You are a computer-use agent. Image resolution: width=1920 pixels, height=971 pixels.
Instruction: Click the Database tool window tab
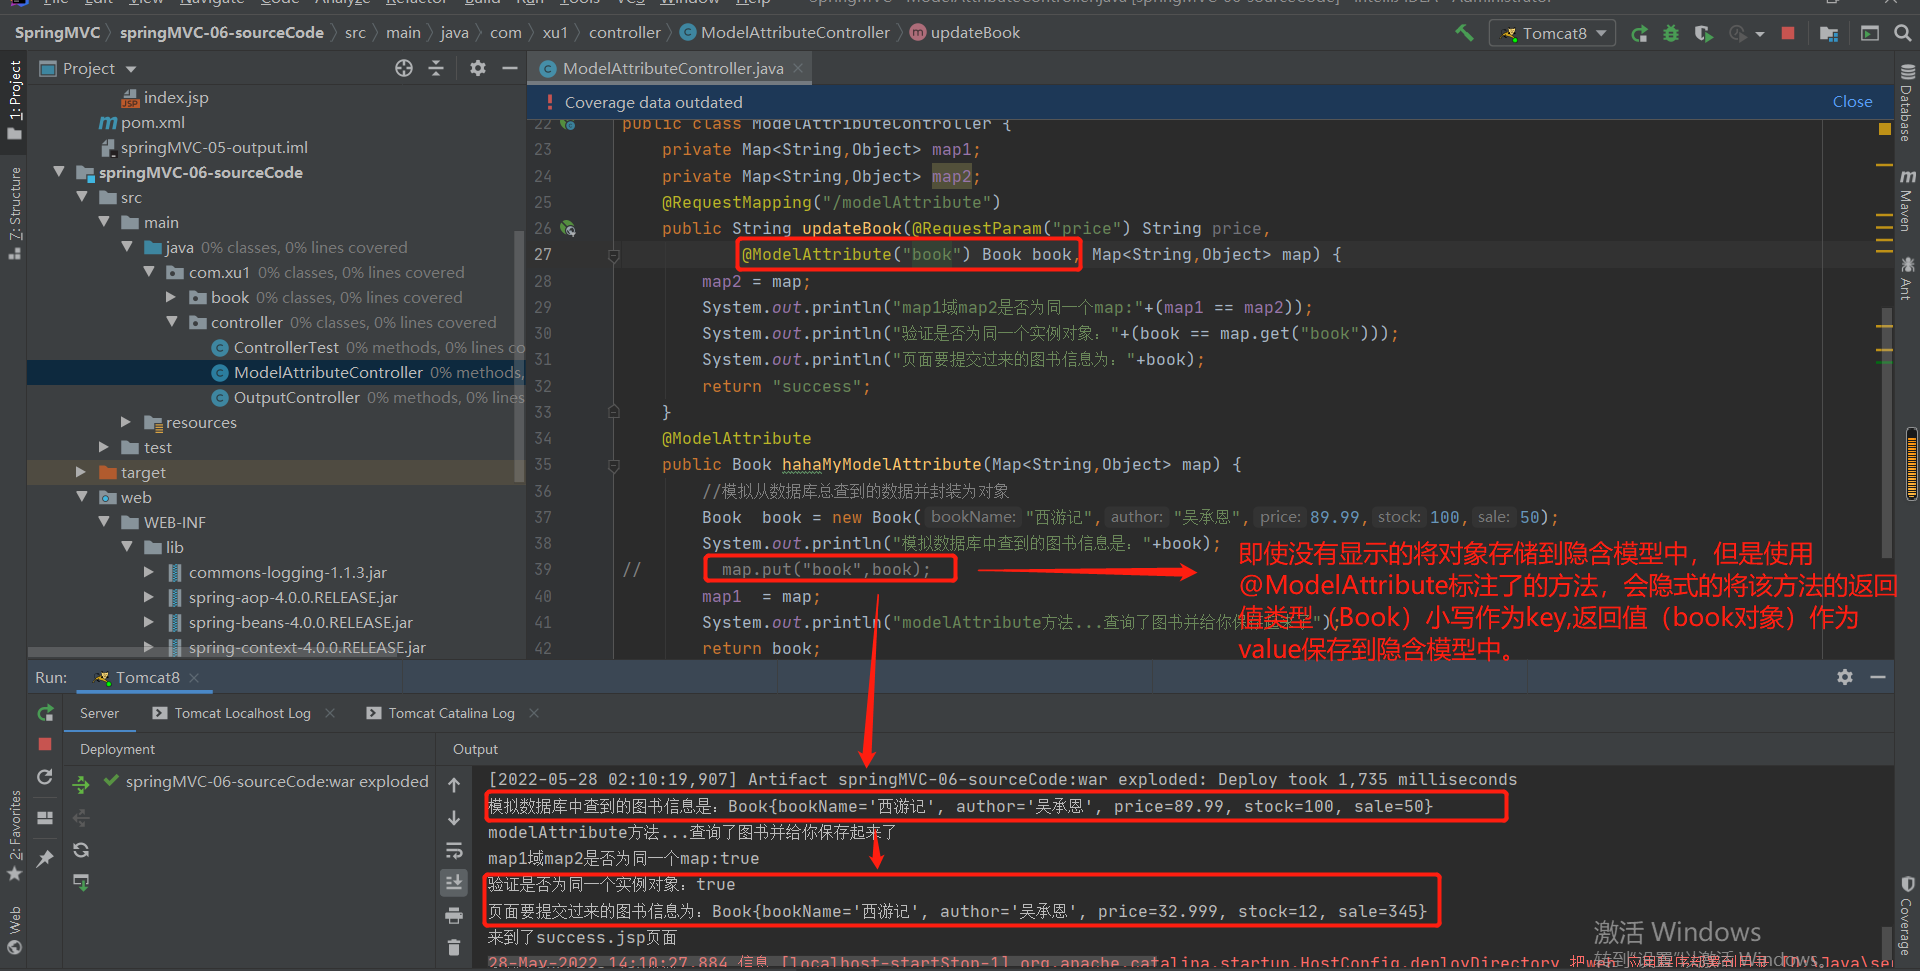pos(1907,103)
